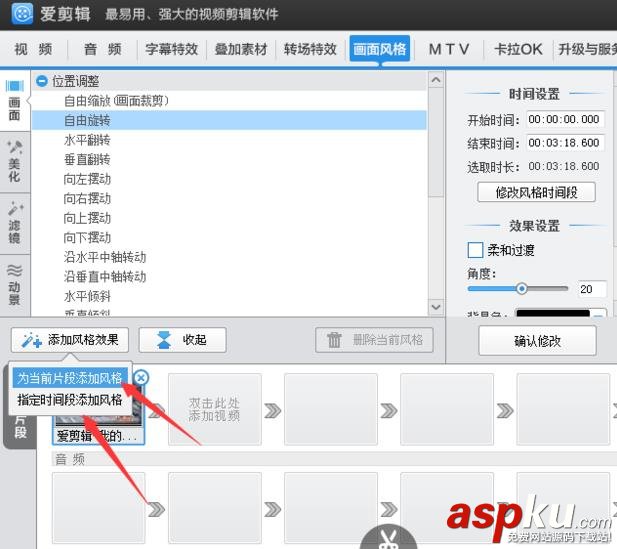Click the 收起 button

[183, 340]
